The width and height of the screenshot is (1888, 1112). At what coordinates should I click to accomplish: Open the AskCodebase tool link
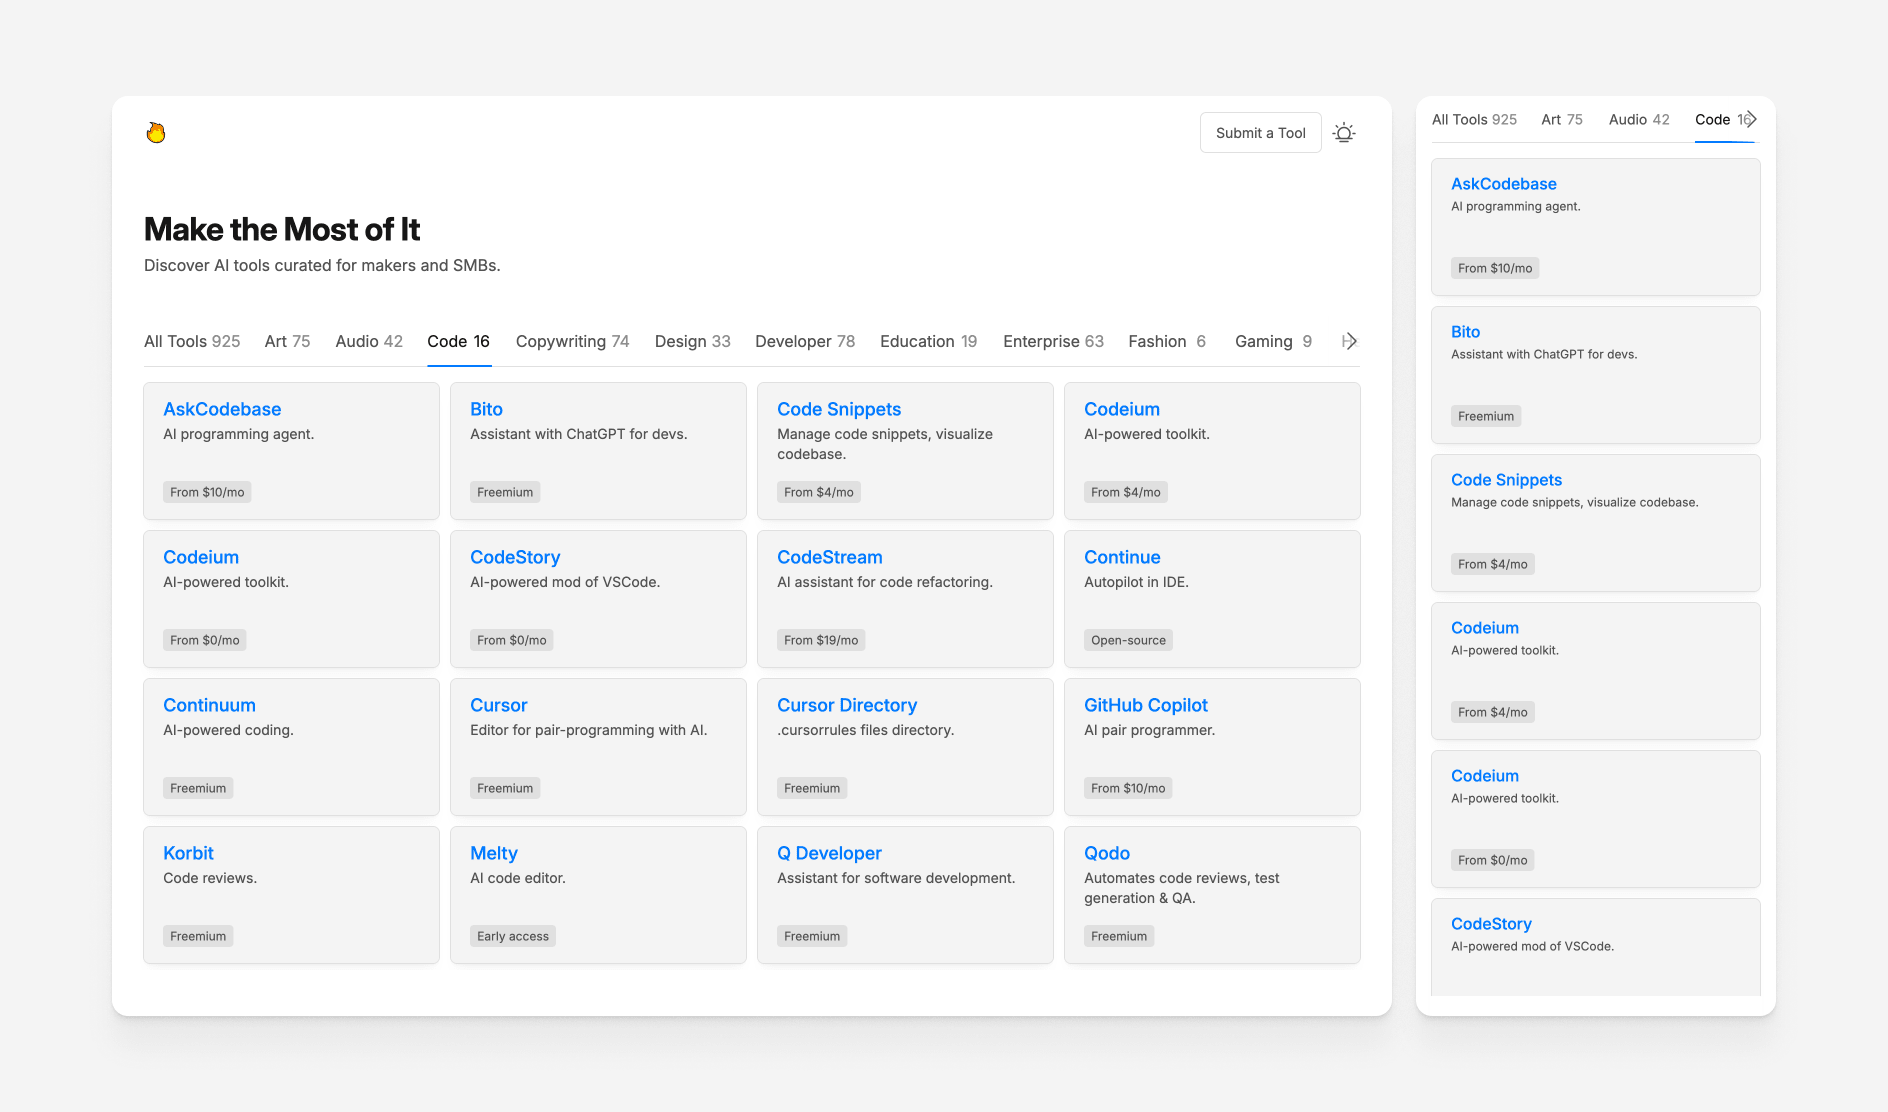(x=221, y=409)
